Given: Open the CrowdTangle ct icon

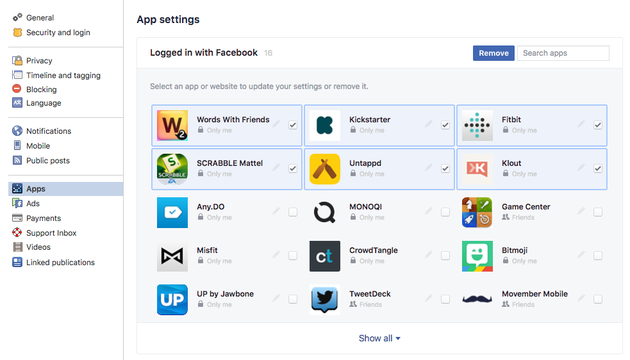Looking at the screenshot, I should tap(325, 256).
